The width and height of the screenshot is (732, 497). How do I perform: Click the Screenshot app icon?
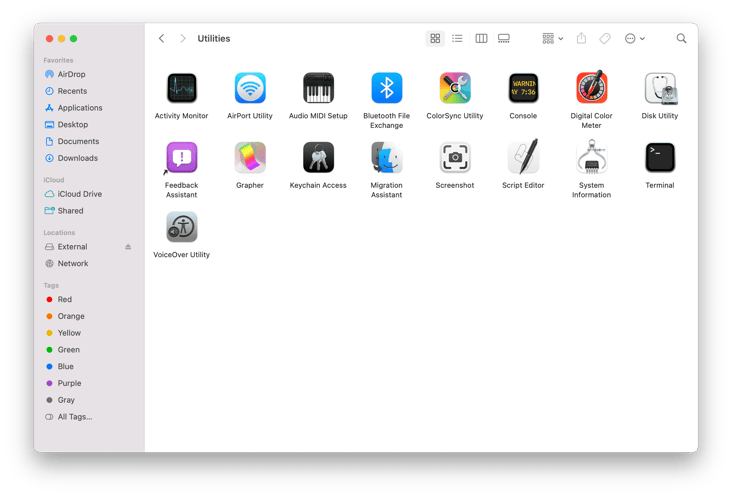(x=455, y=157)
